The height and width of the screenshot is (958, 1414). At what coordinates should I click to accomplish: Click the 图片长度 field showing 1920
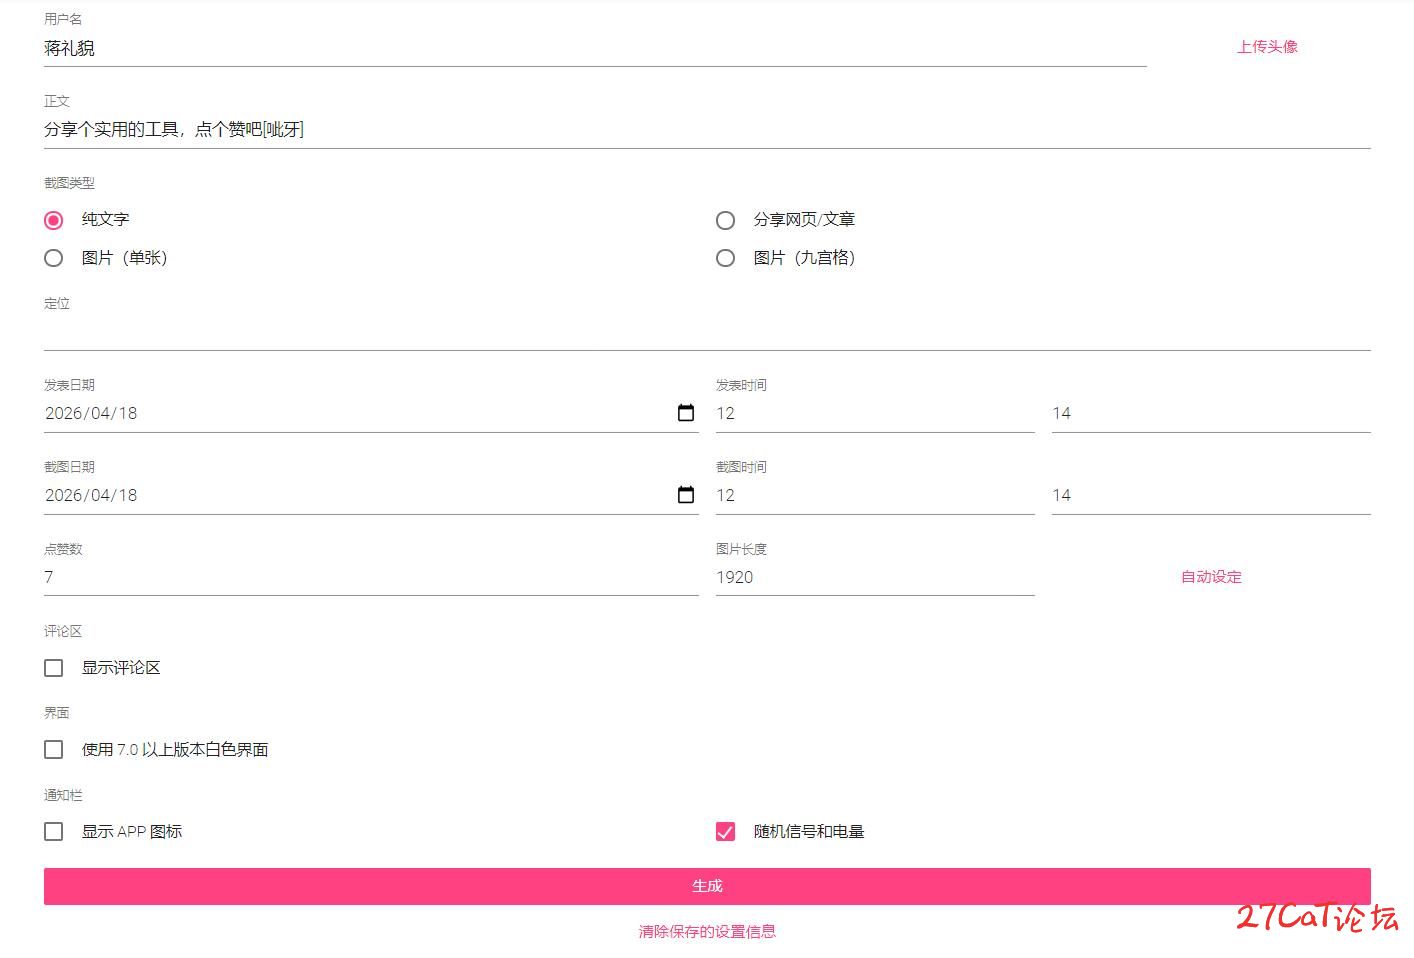874,577
